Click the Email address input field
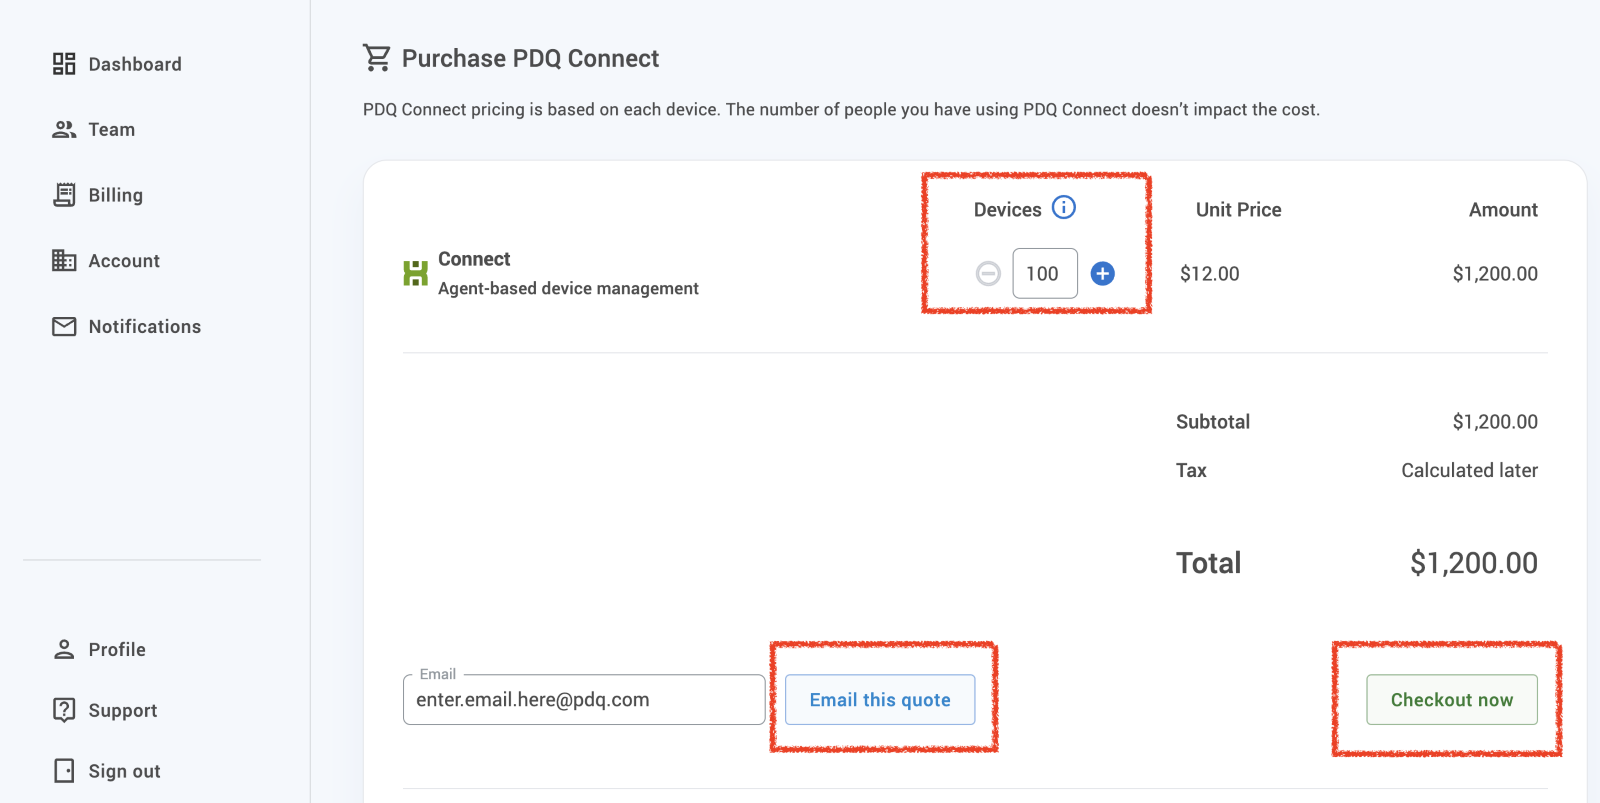The image size is (1600, 803). tap(584, 700)
